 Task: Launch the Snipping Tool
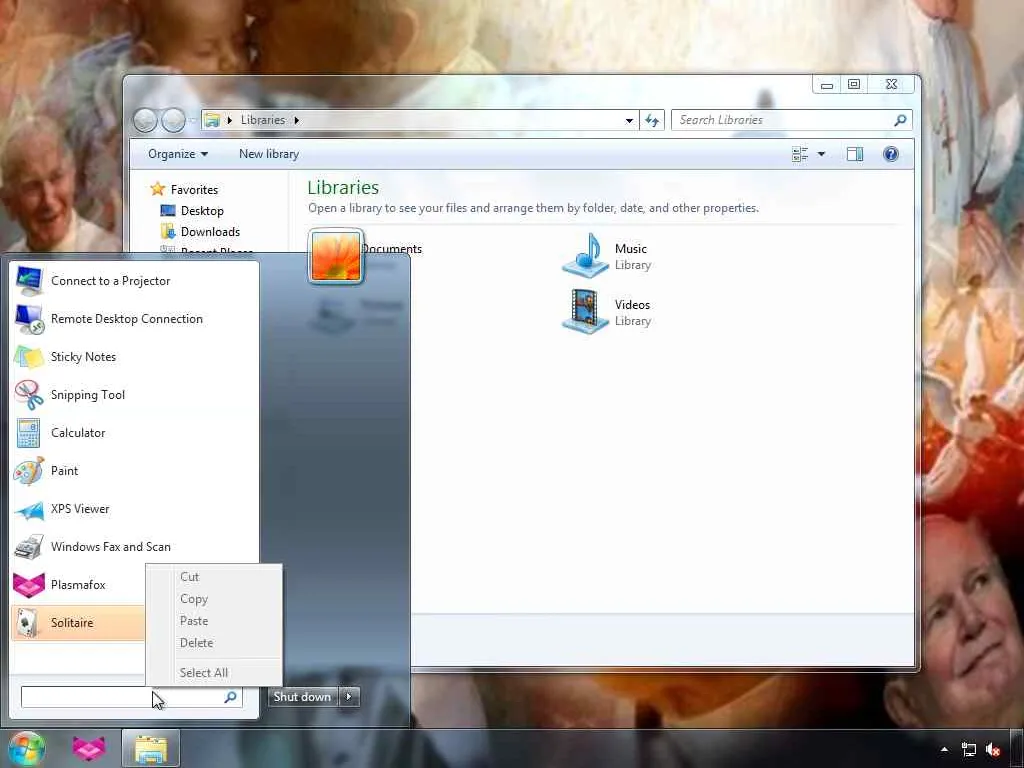(134, 394)
